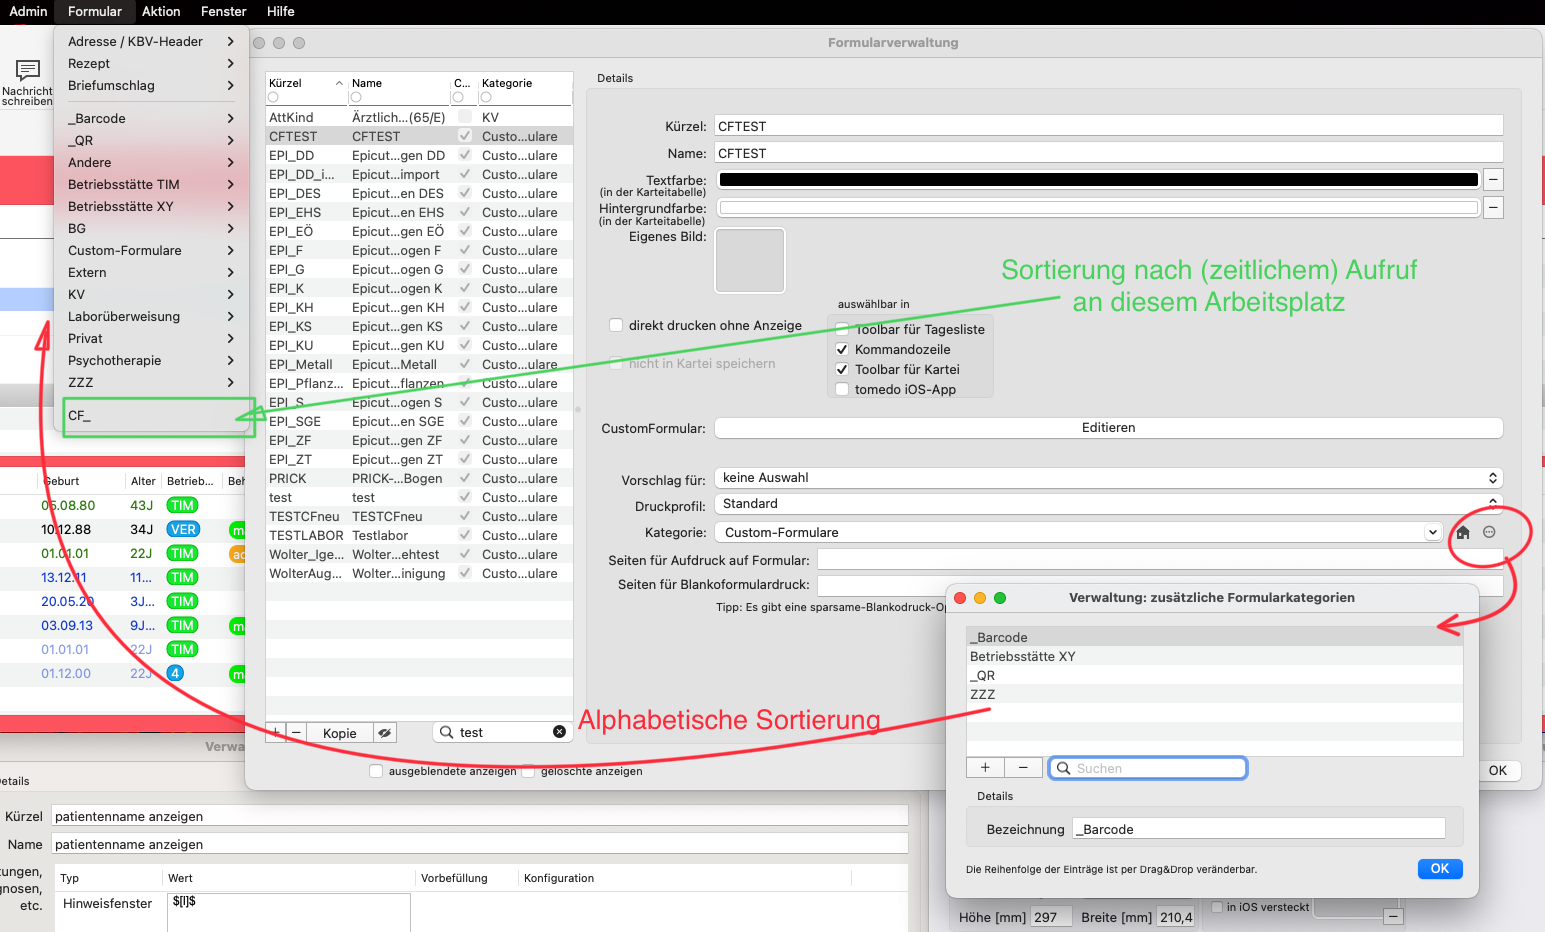
Task: Select _QR in category list
Action: point(1214,675)
